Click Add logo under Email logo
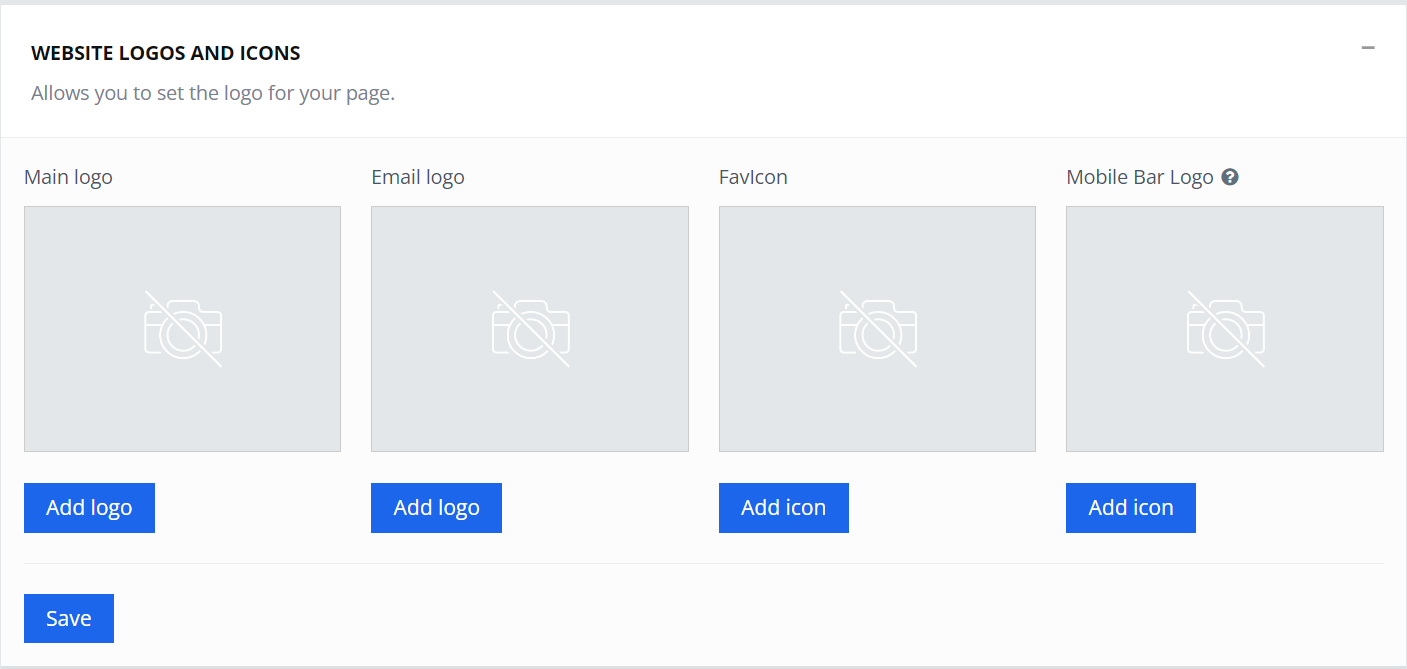 (x=436, y=508)
